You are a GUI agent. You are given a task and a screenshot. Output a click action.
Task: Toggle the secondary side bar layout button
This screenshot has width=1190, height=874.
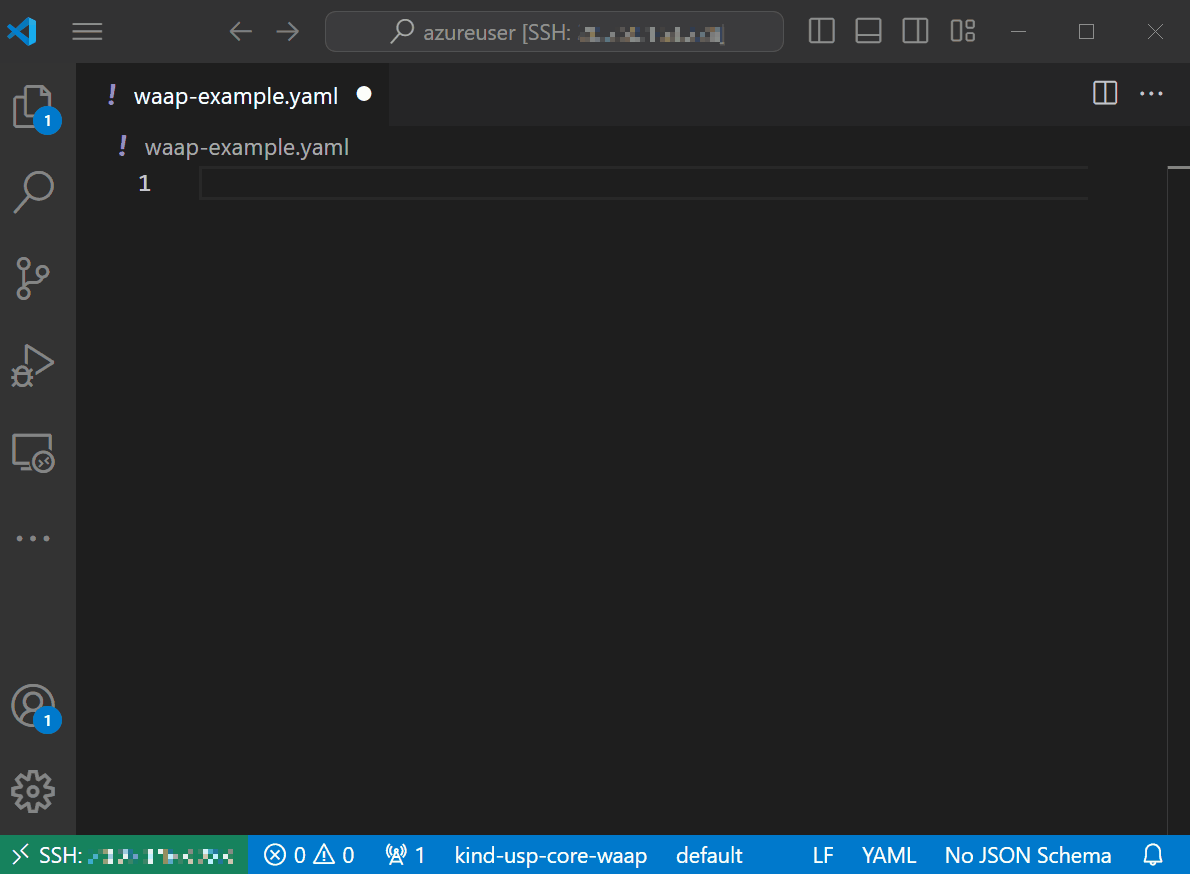[915, 31]
